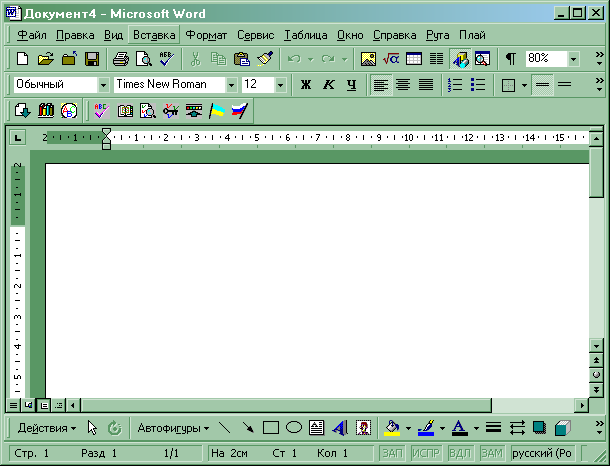Copy selection icon
The image size is (610, 466).
pyautogui.click(x=219, y=59)
